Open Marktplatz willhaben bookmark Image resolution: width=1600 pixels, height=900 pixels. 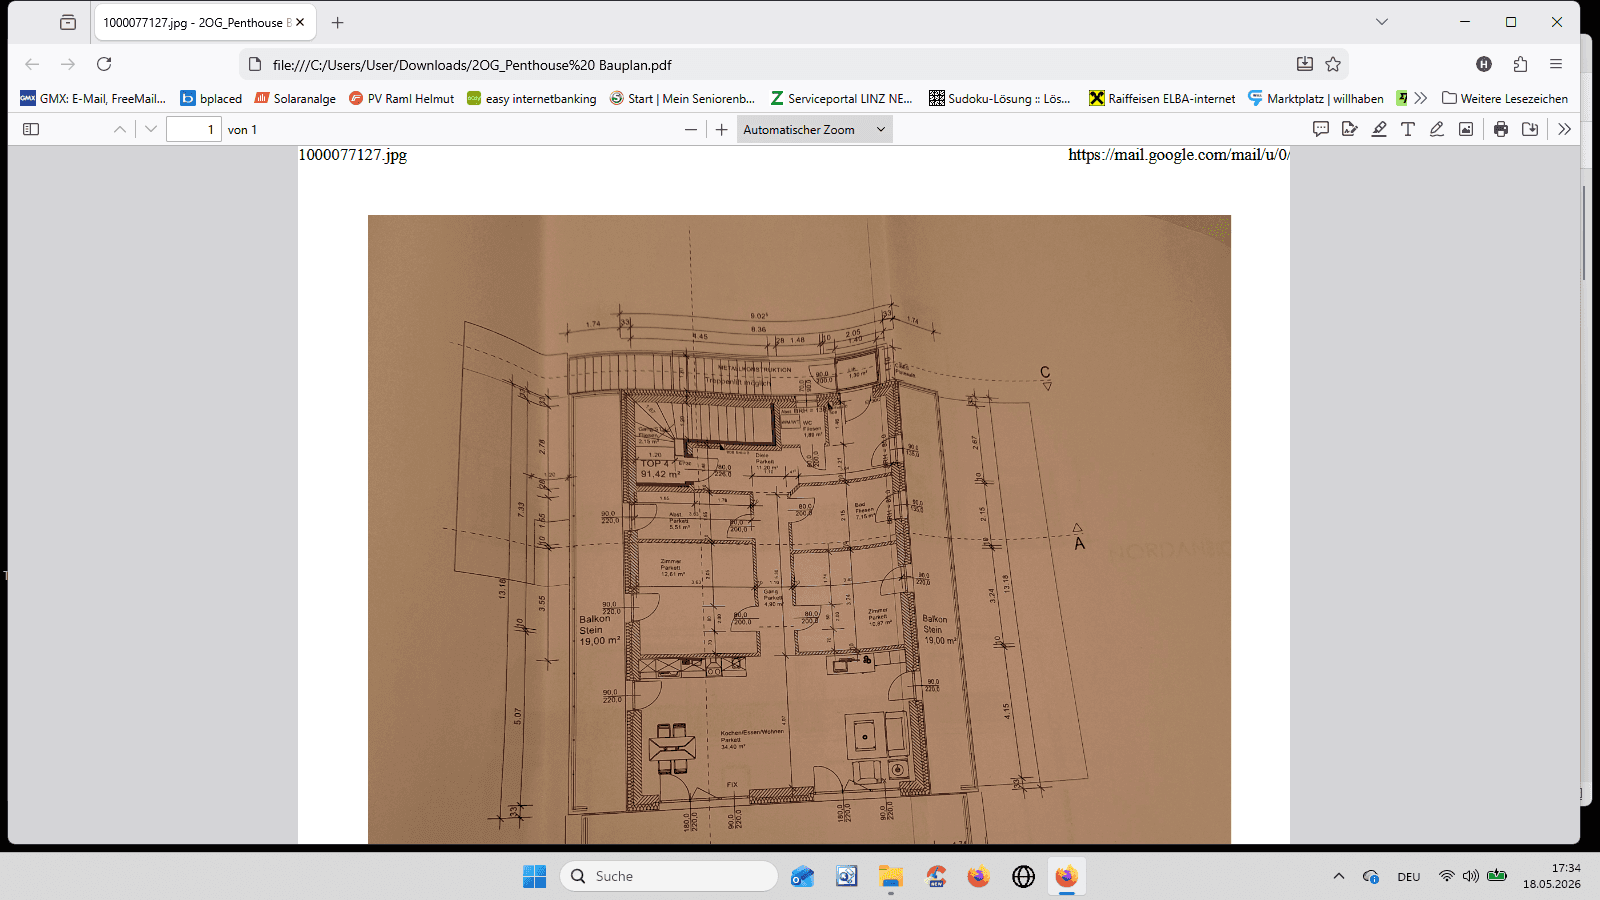click(1316, 98)
